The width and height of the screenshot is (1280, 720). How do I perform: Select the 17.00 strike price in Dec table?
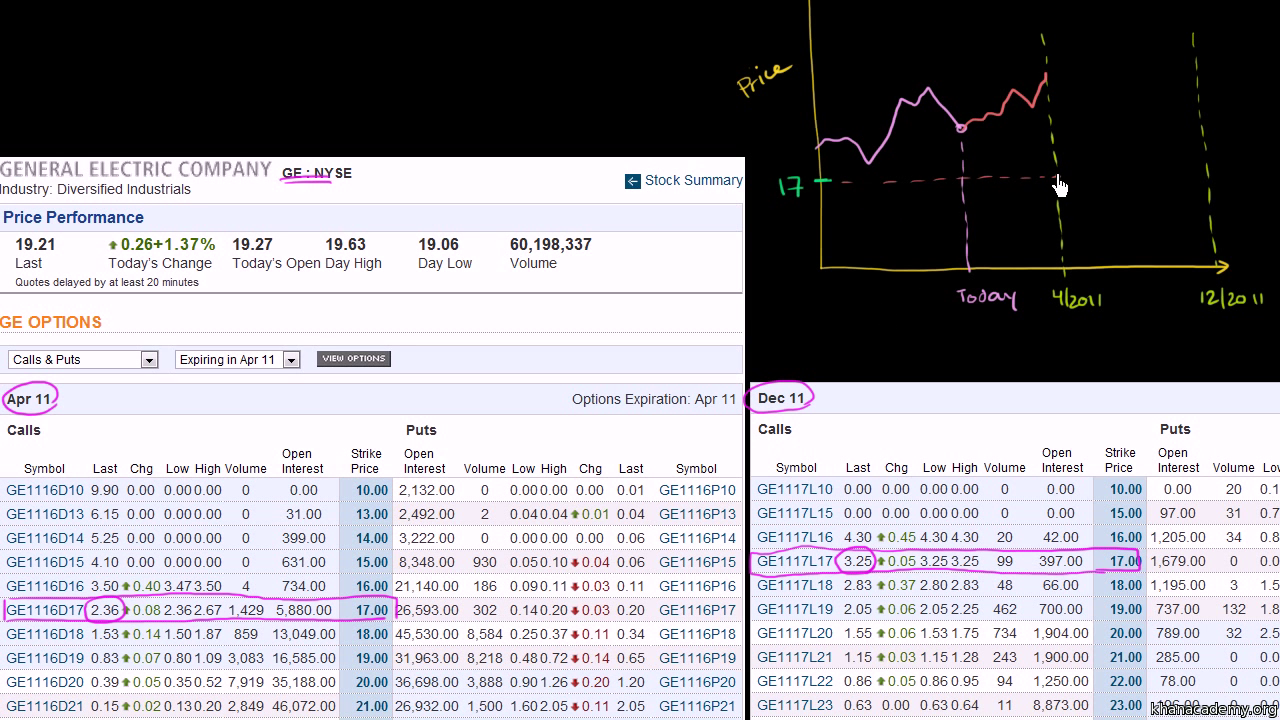click(1125, 561)
